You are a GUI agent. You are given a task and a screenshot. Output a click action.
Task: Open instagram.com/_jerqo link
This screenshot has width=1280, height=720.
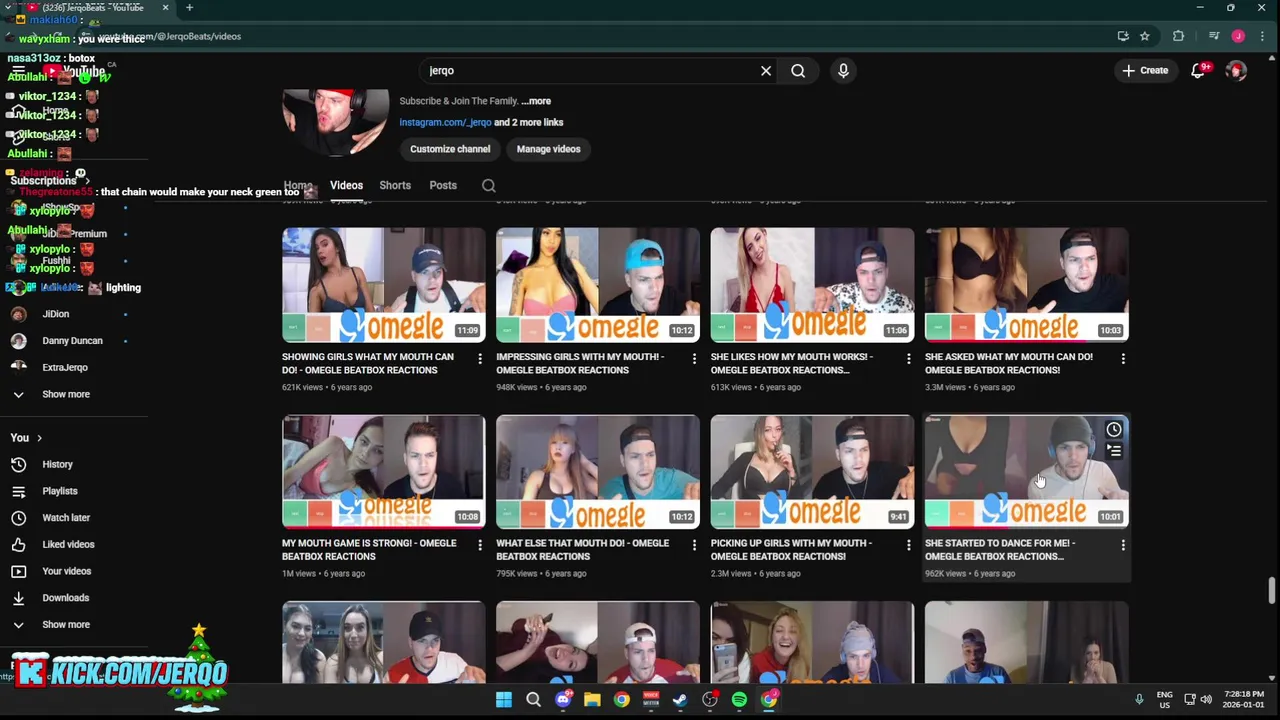445,123
